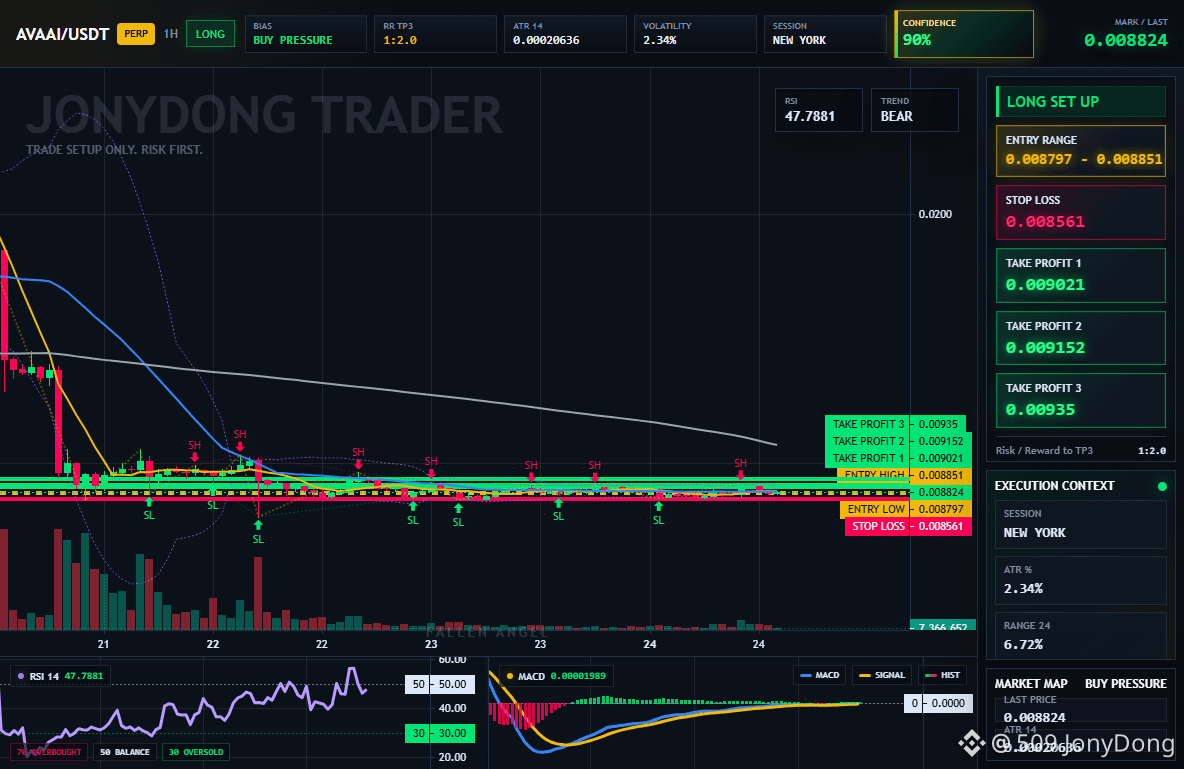The image size is (1184, 769).
Task: Click the Last Price 0.008824 field
Action: click(x=1081, y=709)
